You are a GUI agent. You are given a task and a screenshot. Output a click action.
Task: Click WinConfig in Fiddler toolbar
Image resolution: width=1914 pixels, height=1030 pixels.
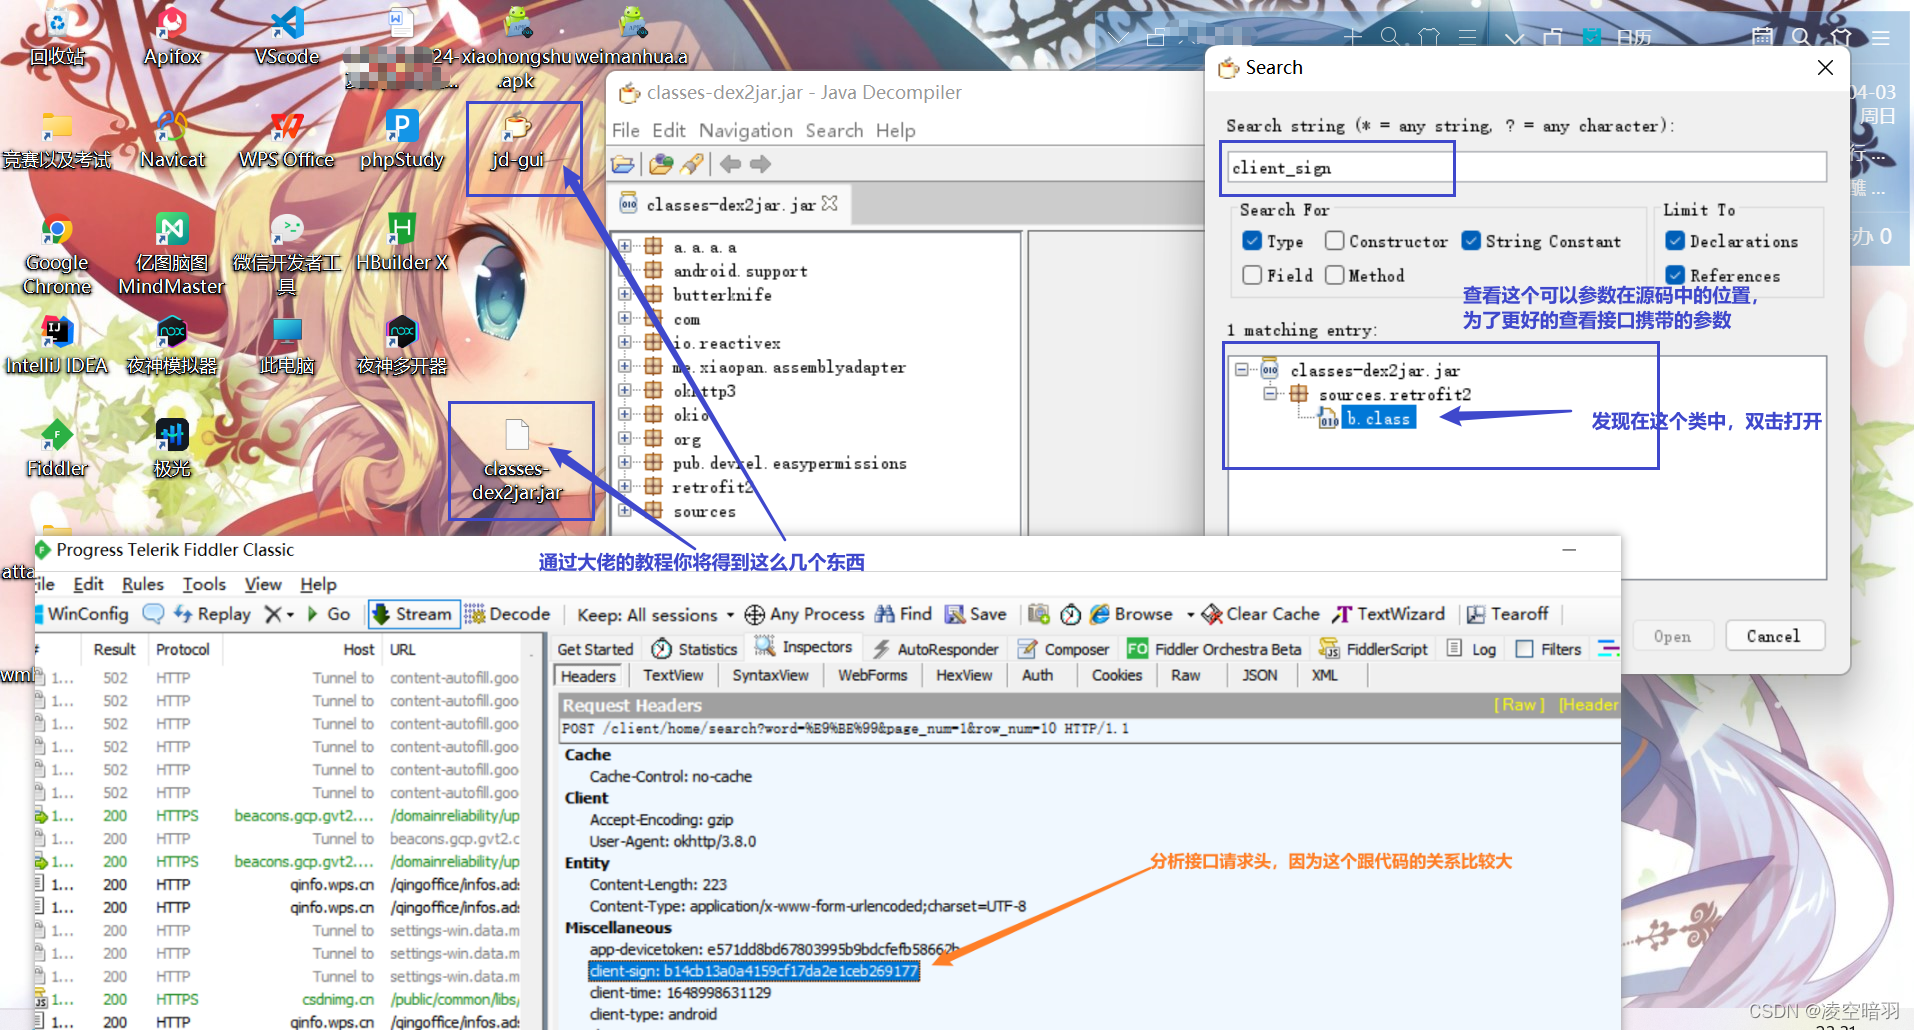(80, 614)
